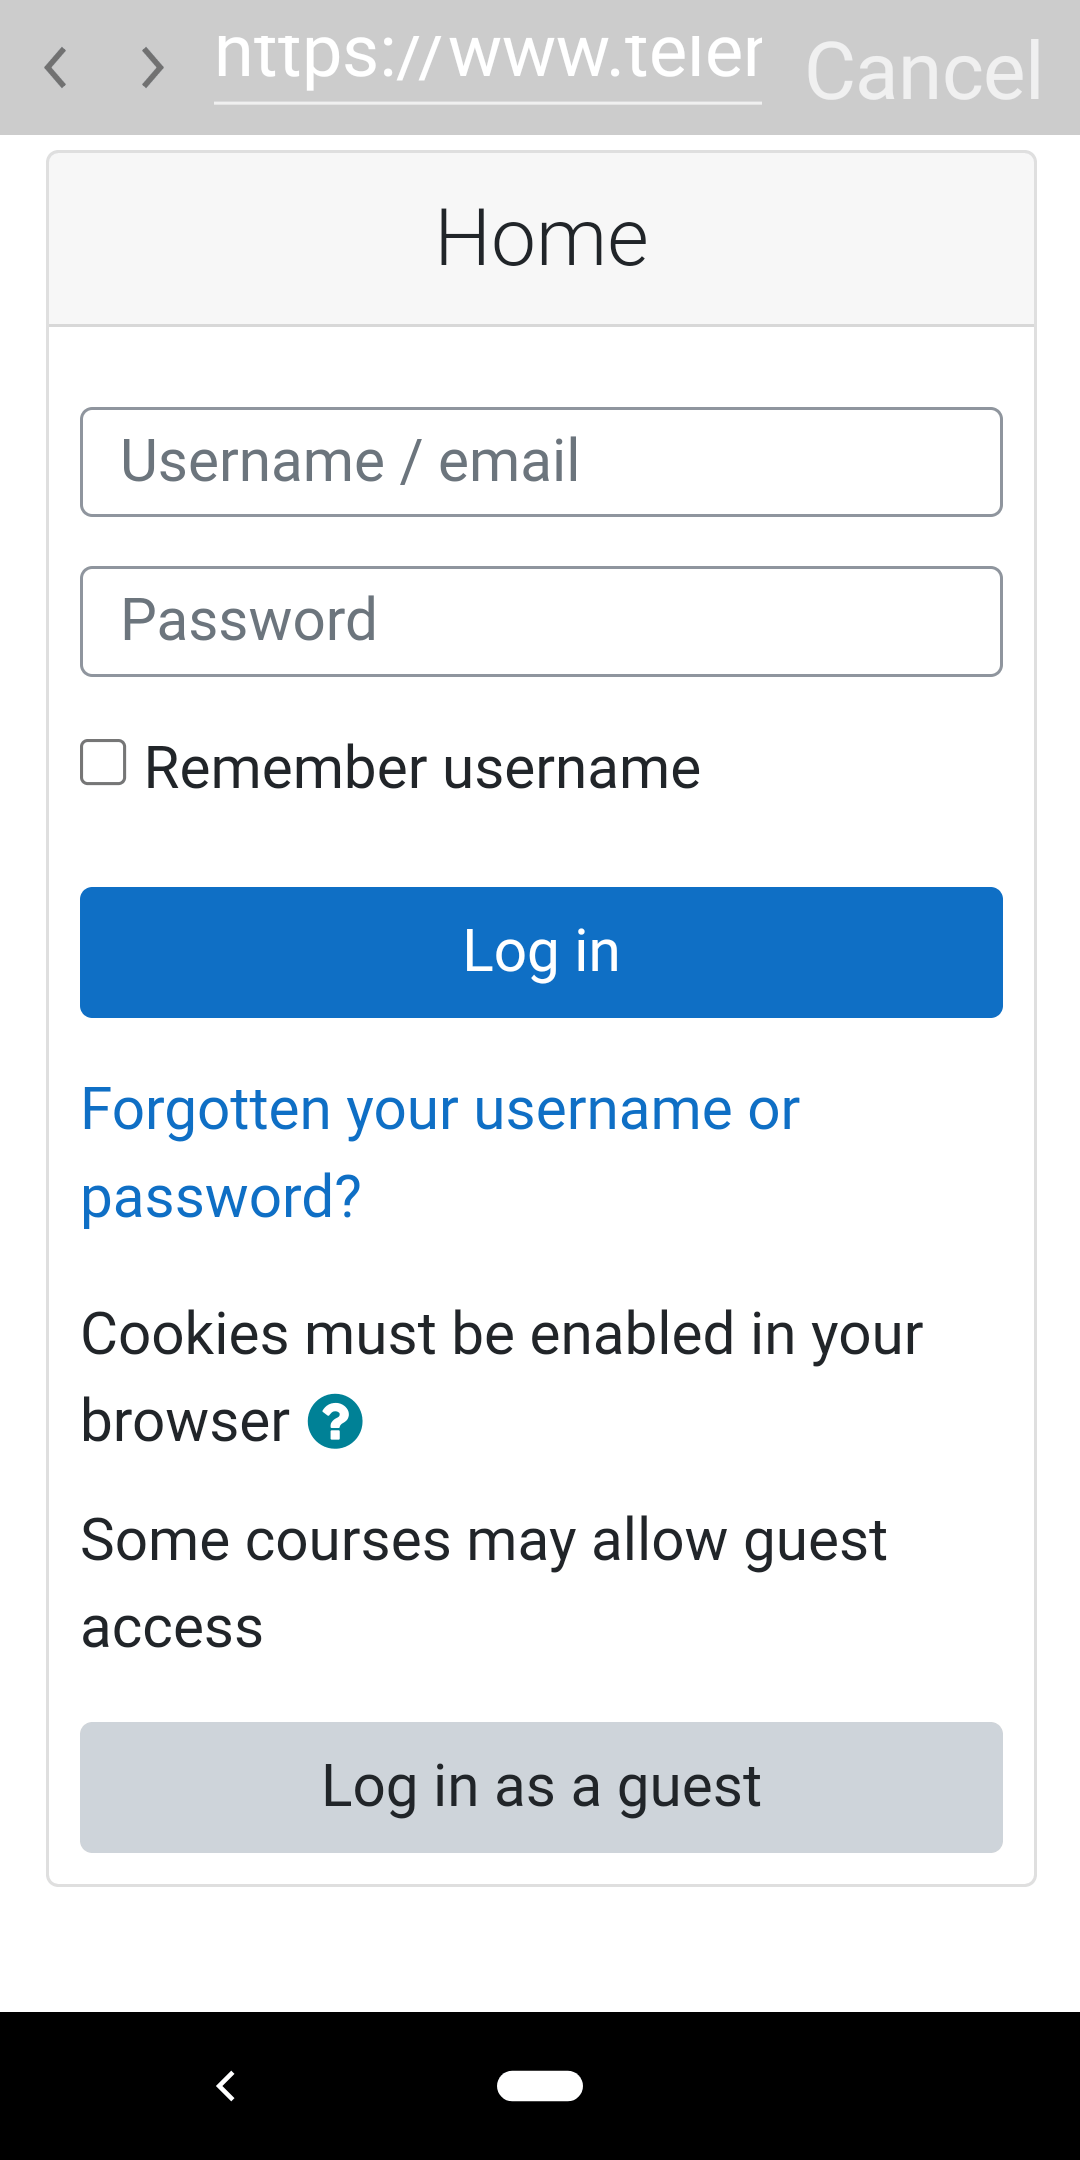
Task: Open Forgotten your username or password link
Action: [440, 1153]
